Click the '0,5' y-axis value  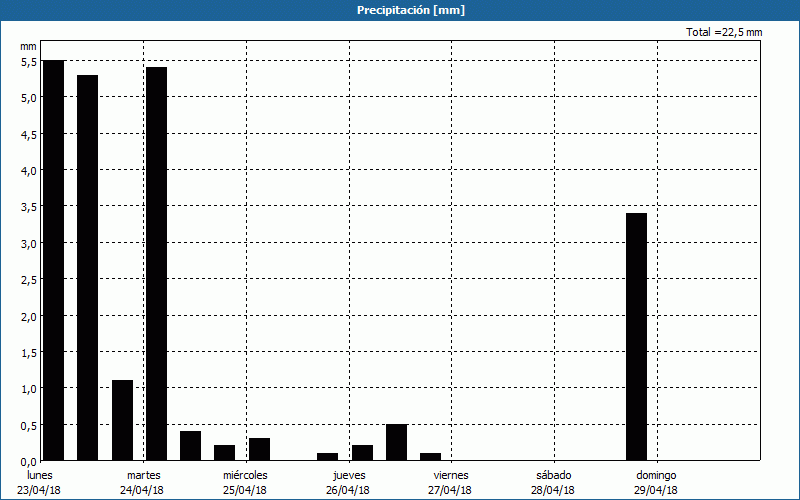point(29,426)
